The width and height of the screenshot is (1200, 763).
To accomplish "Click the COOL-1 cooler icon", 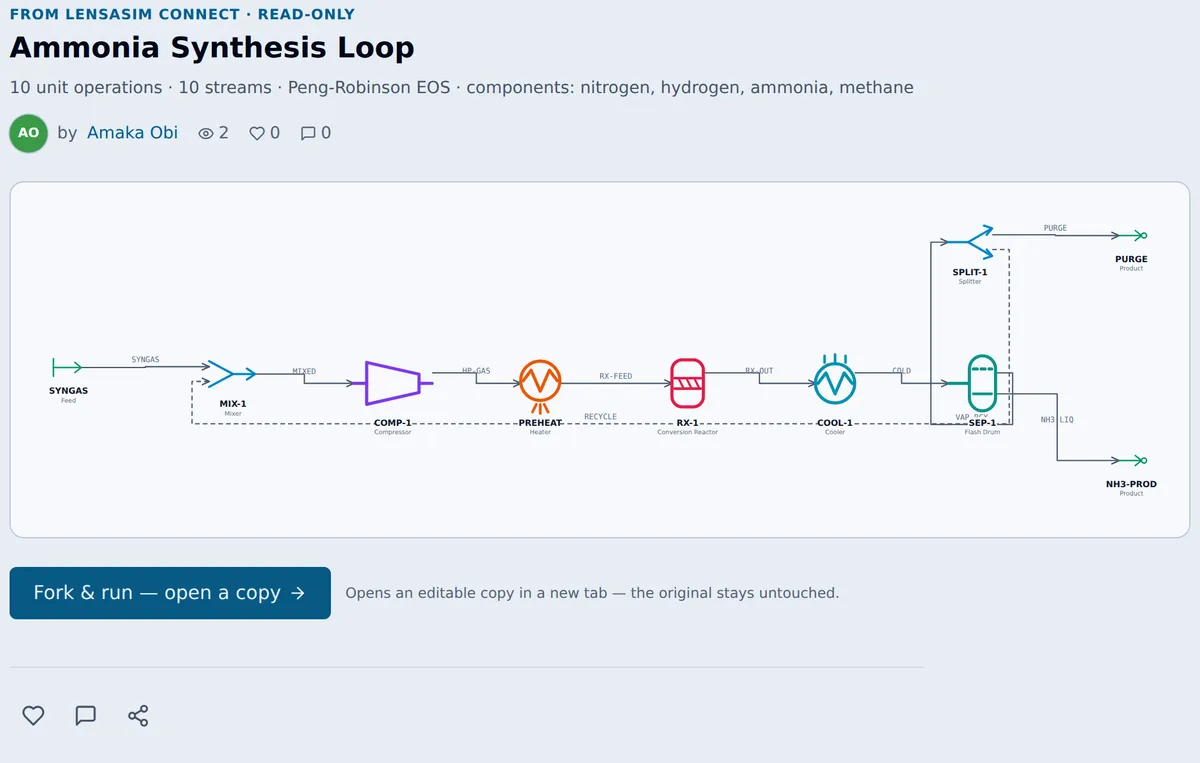I will pyautogui.click(x=835, y=380).
